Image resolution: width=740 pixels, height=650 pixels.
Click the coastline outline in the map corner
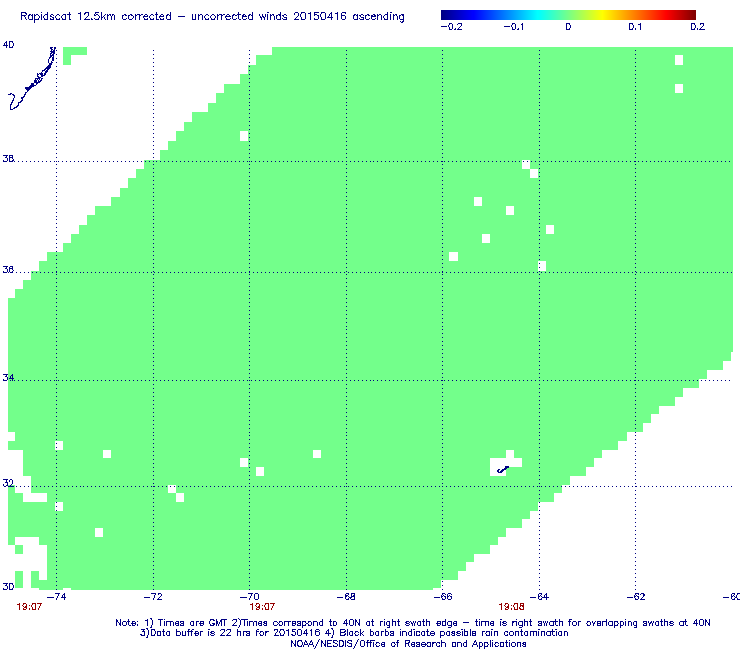pos(32,78)
